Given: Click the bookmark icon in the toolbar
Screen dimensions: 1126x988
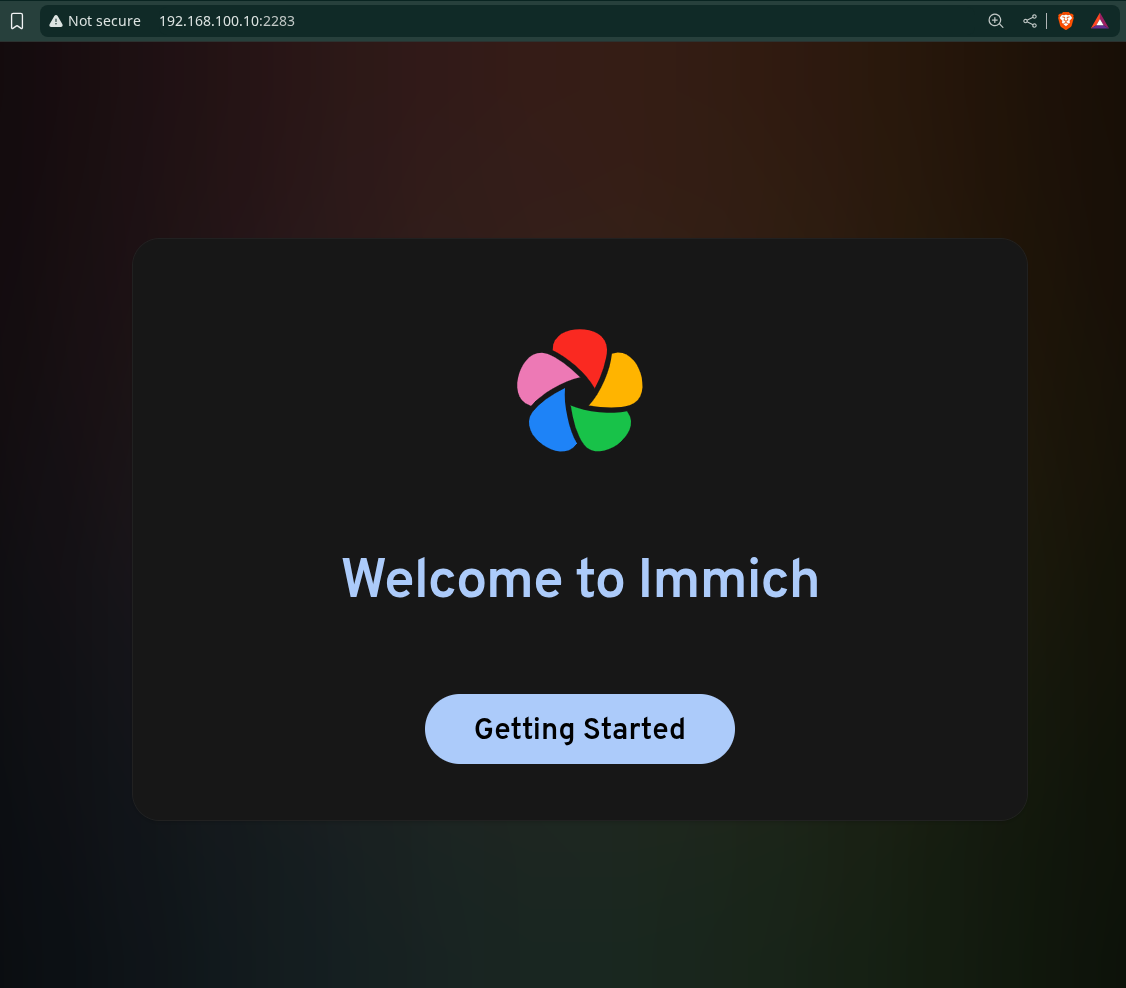Looking at the screenshot, I should [17, 21].
